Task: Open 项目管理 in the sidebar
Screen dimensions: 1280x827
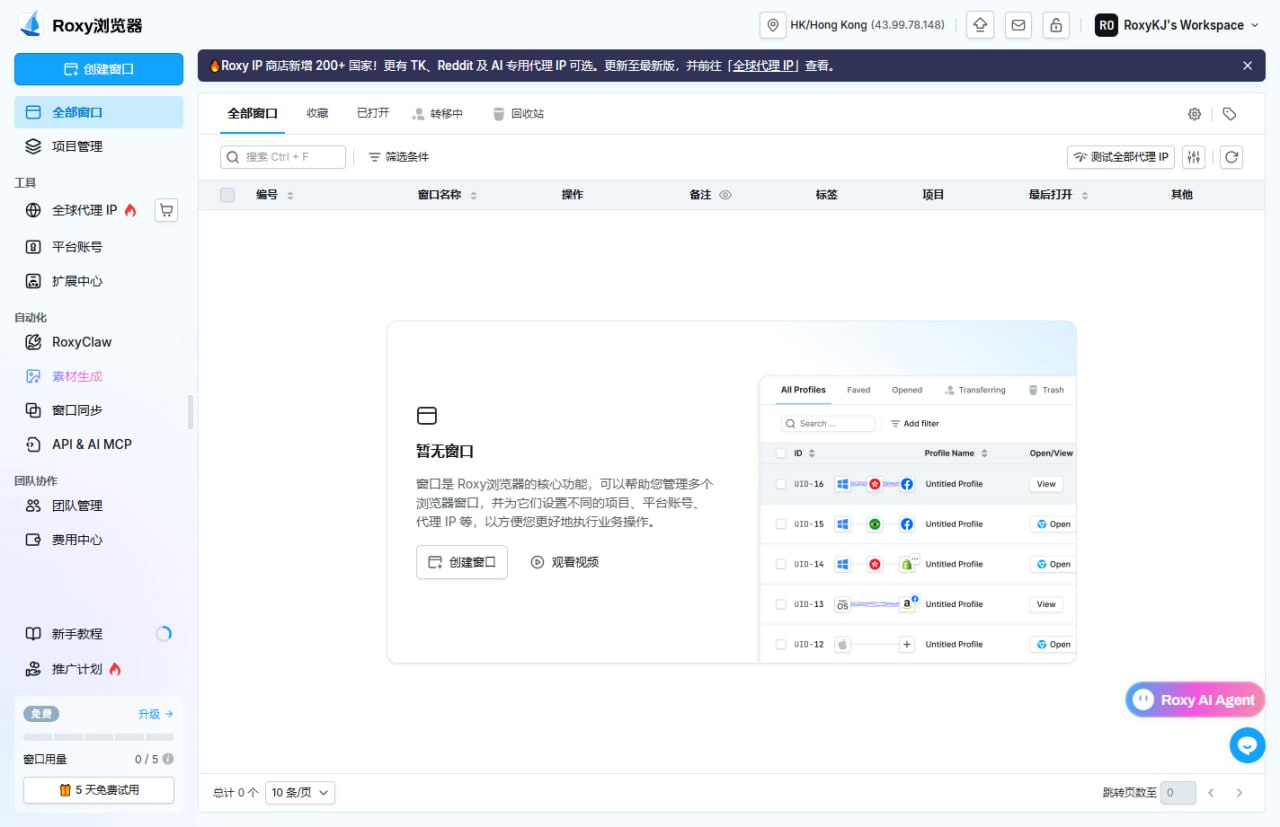Action: pyautogui.click(x=99, y=146)
